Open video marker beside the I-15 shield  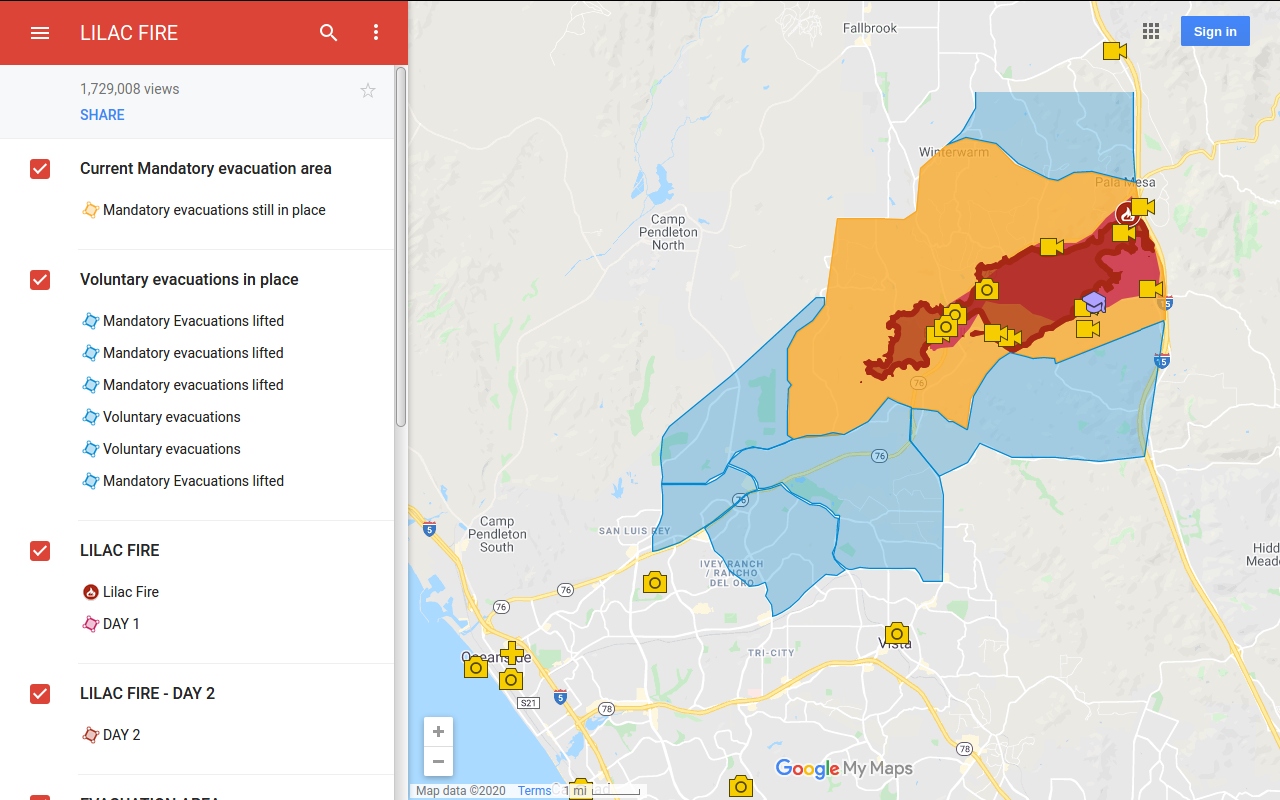(x=1151, y=290)
